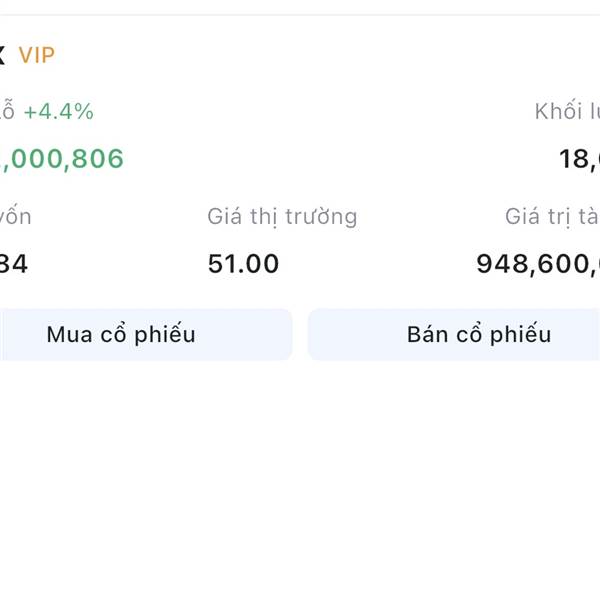Click the stock ticker next to VIP
The height and width of the screenshot is (600, 600).
tap(3, 55)
